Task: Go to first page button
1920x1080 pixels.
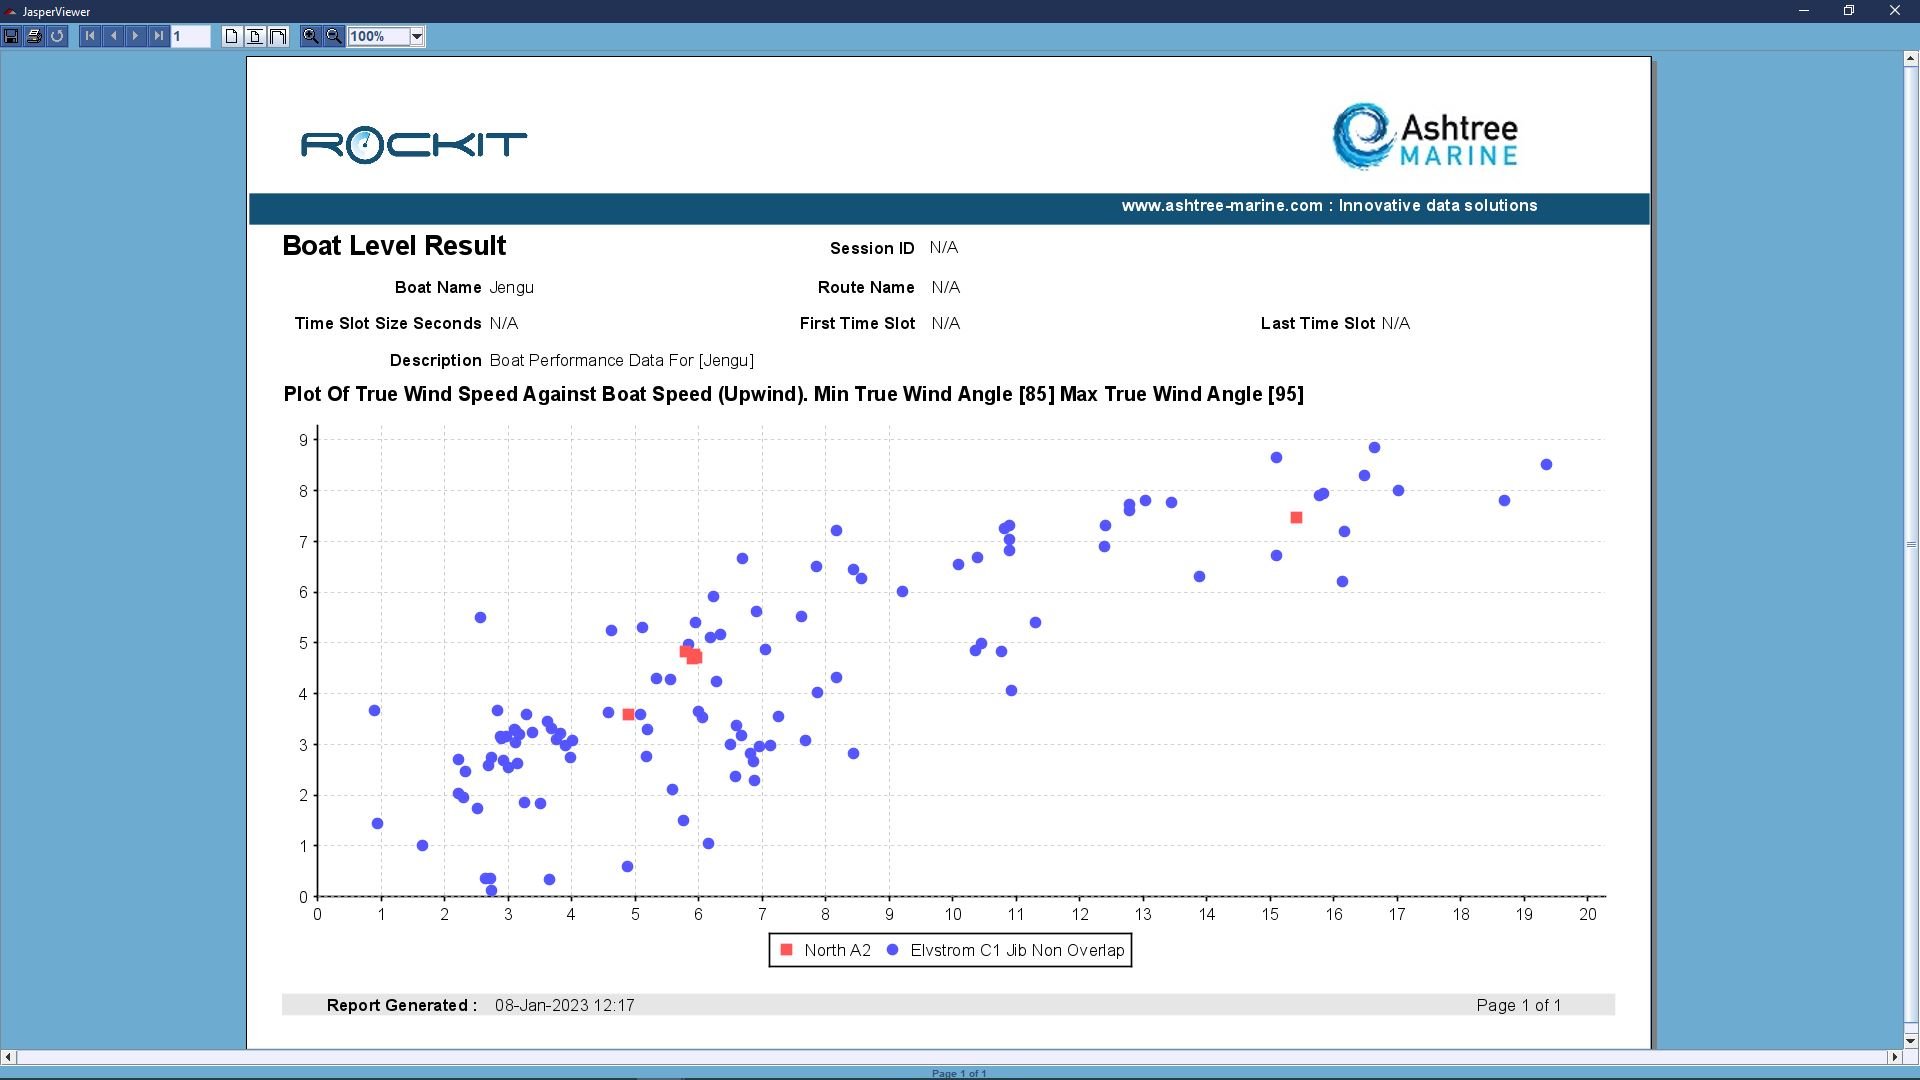Action: [x=90, y=36]
